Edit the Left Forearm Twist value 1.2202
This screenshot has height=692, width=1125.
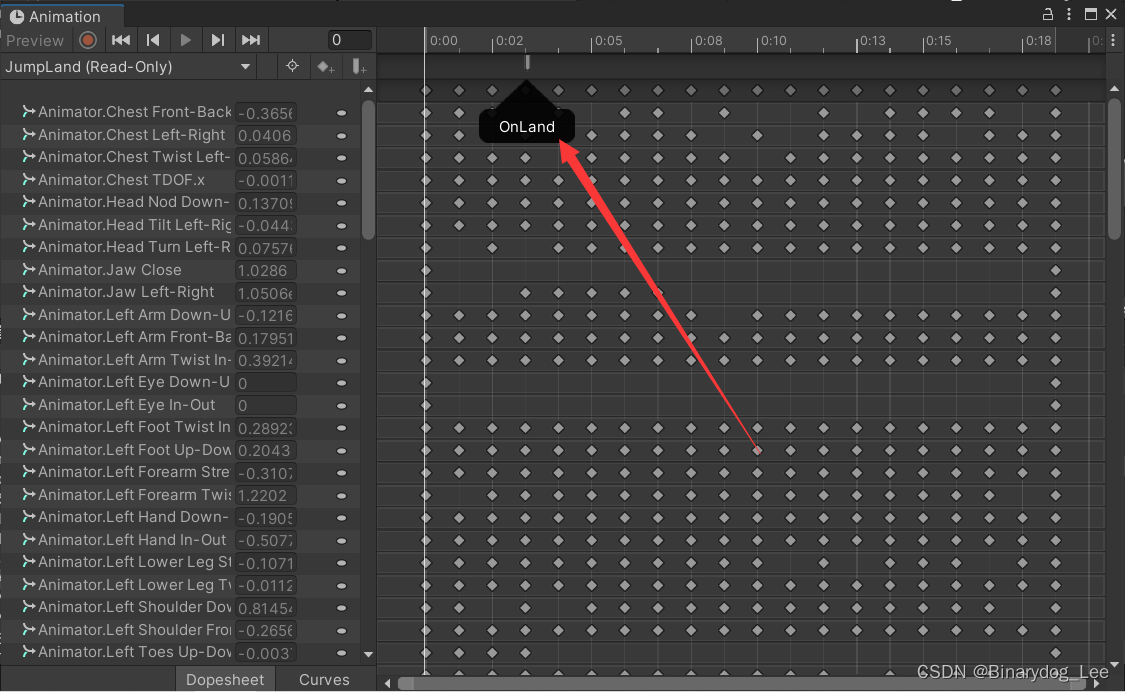(265, 495)
